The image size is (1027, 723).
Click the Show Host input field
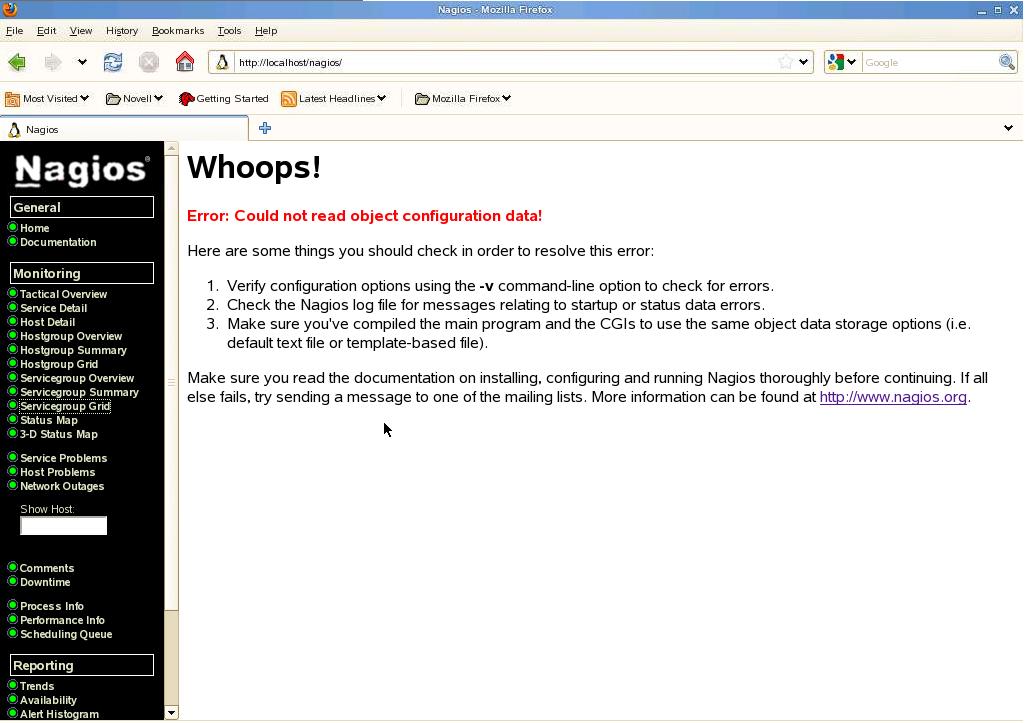click(x=63, y=526)
